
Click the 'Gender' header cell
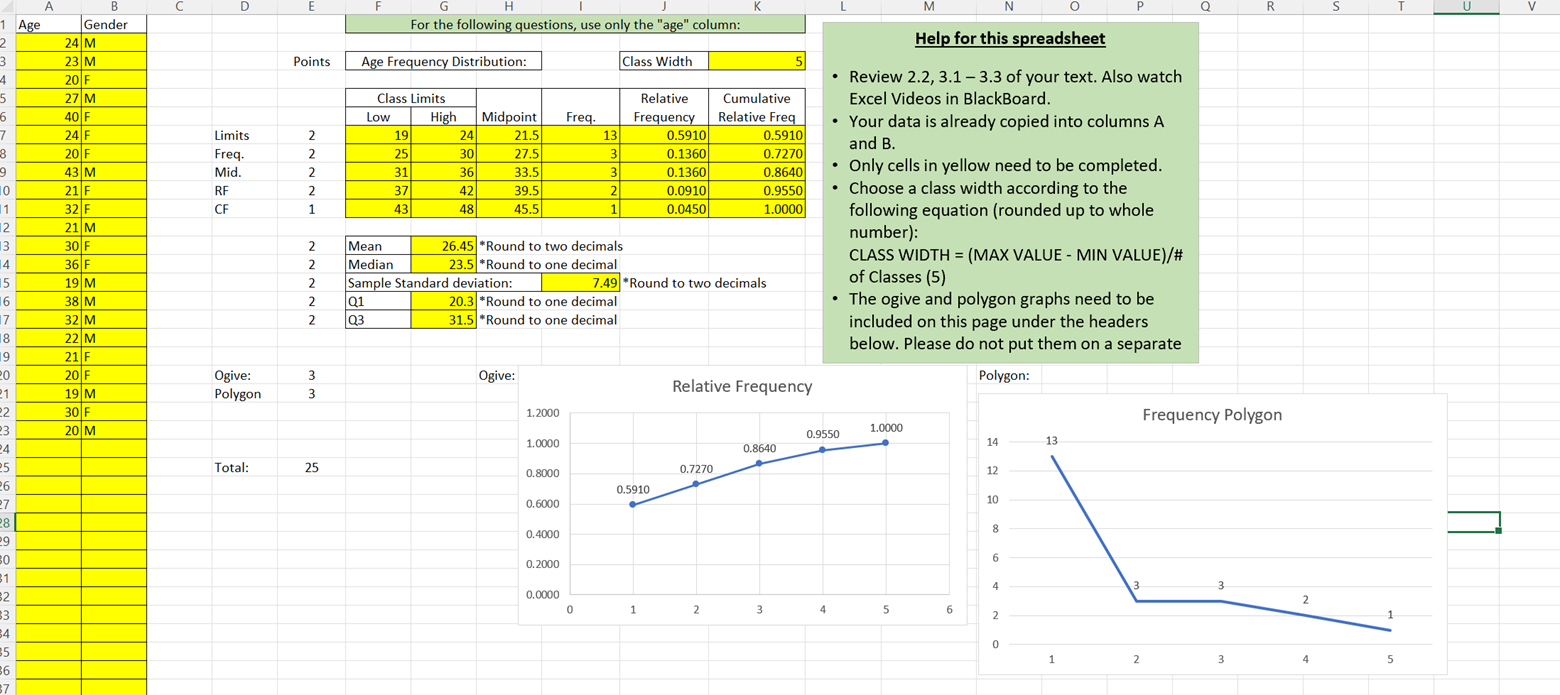click(114, 24)
